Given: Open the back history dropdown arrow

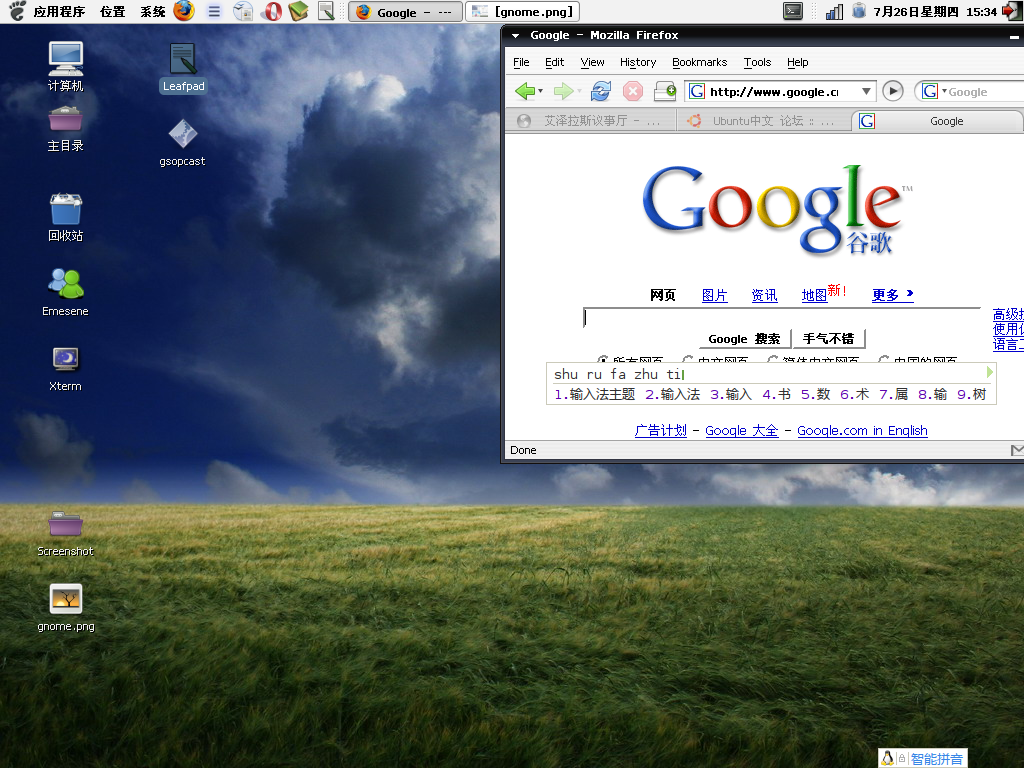Looking at the screenshot, I should pos(541,91).
